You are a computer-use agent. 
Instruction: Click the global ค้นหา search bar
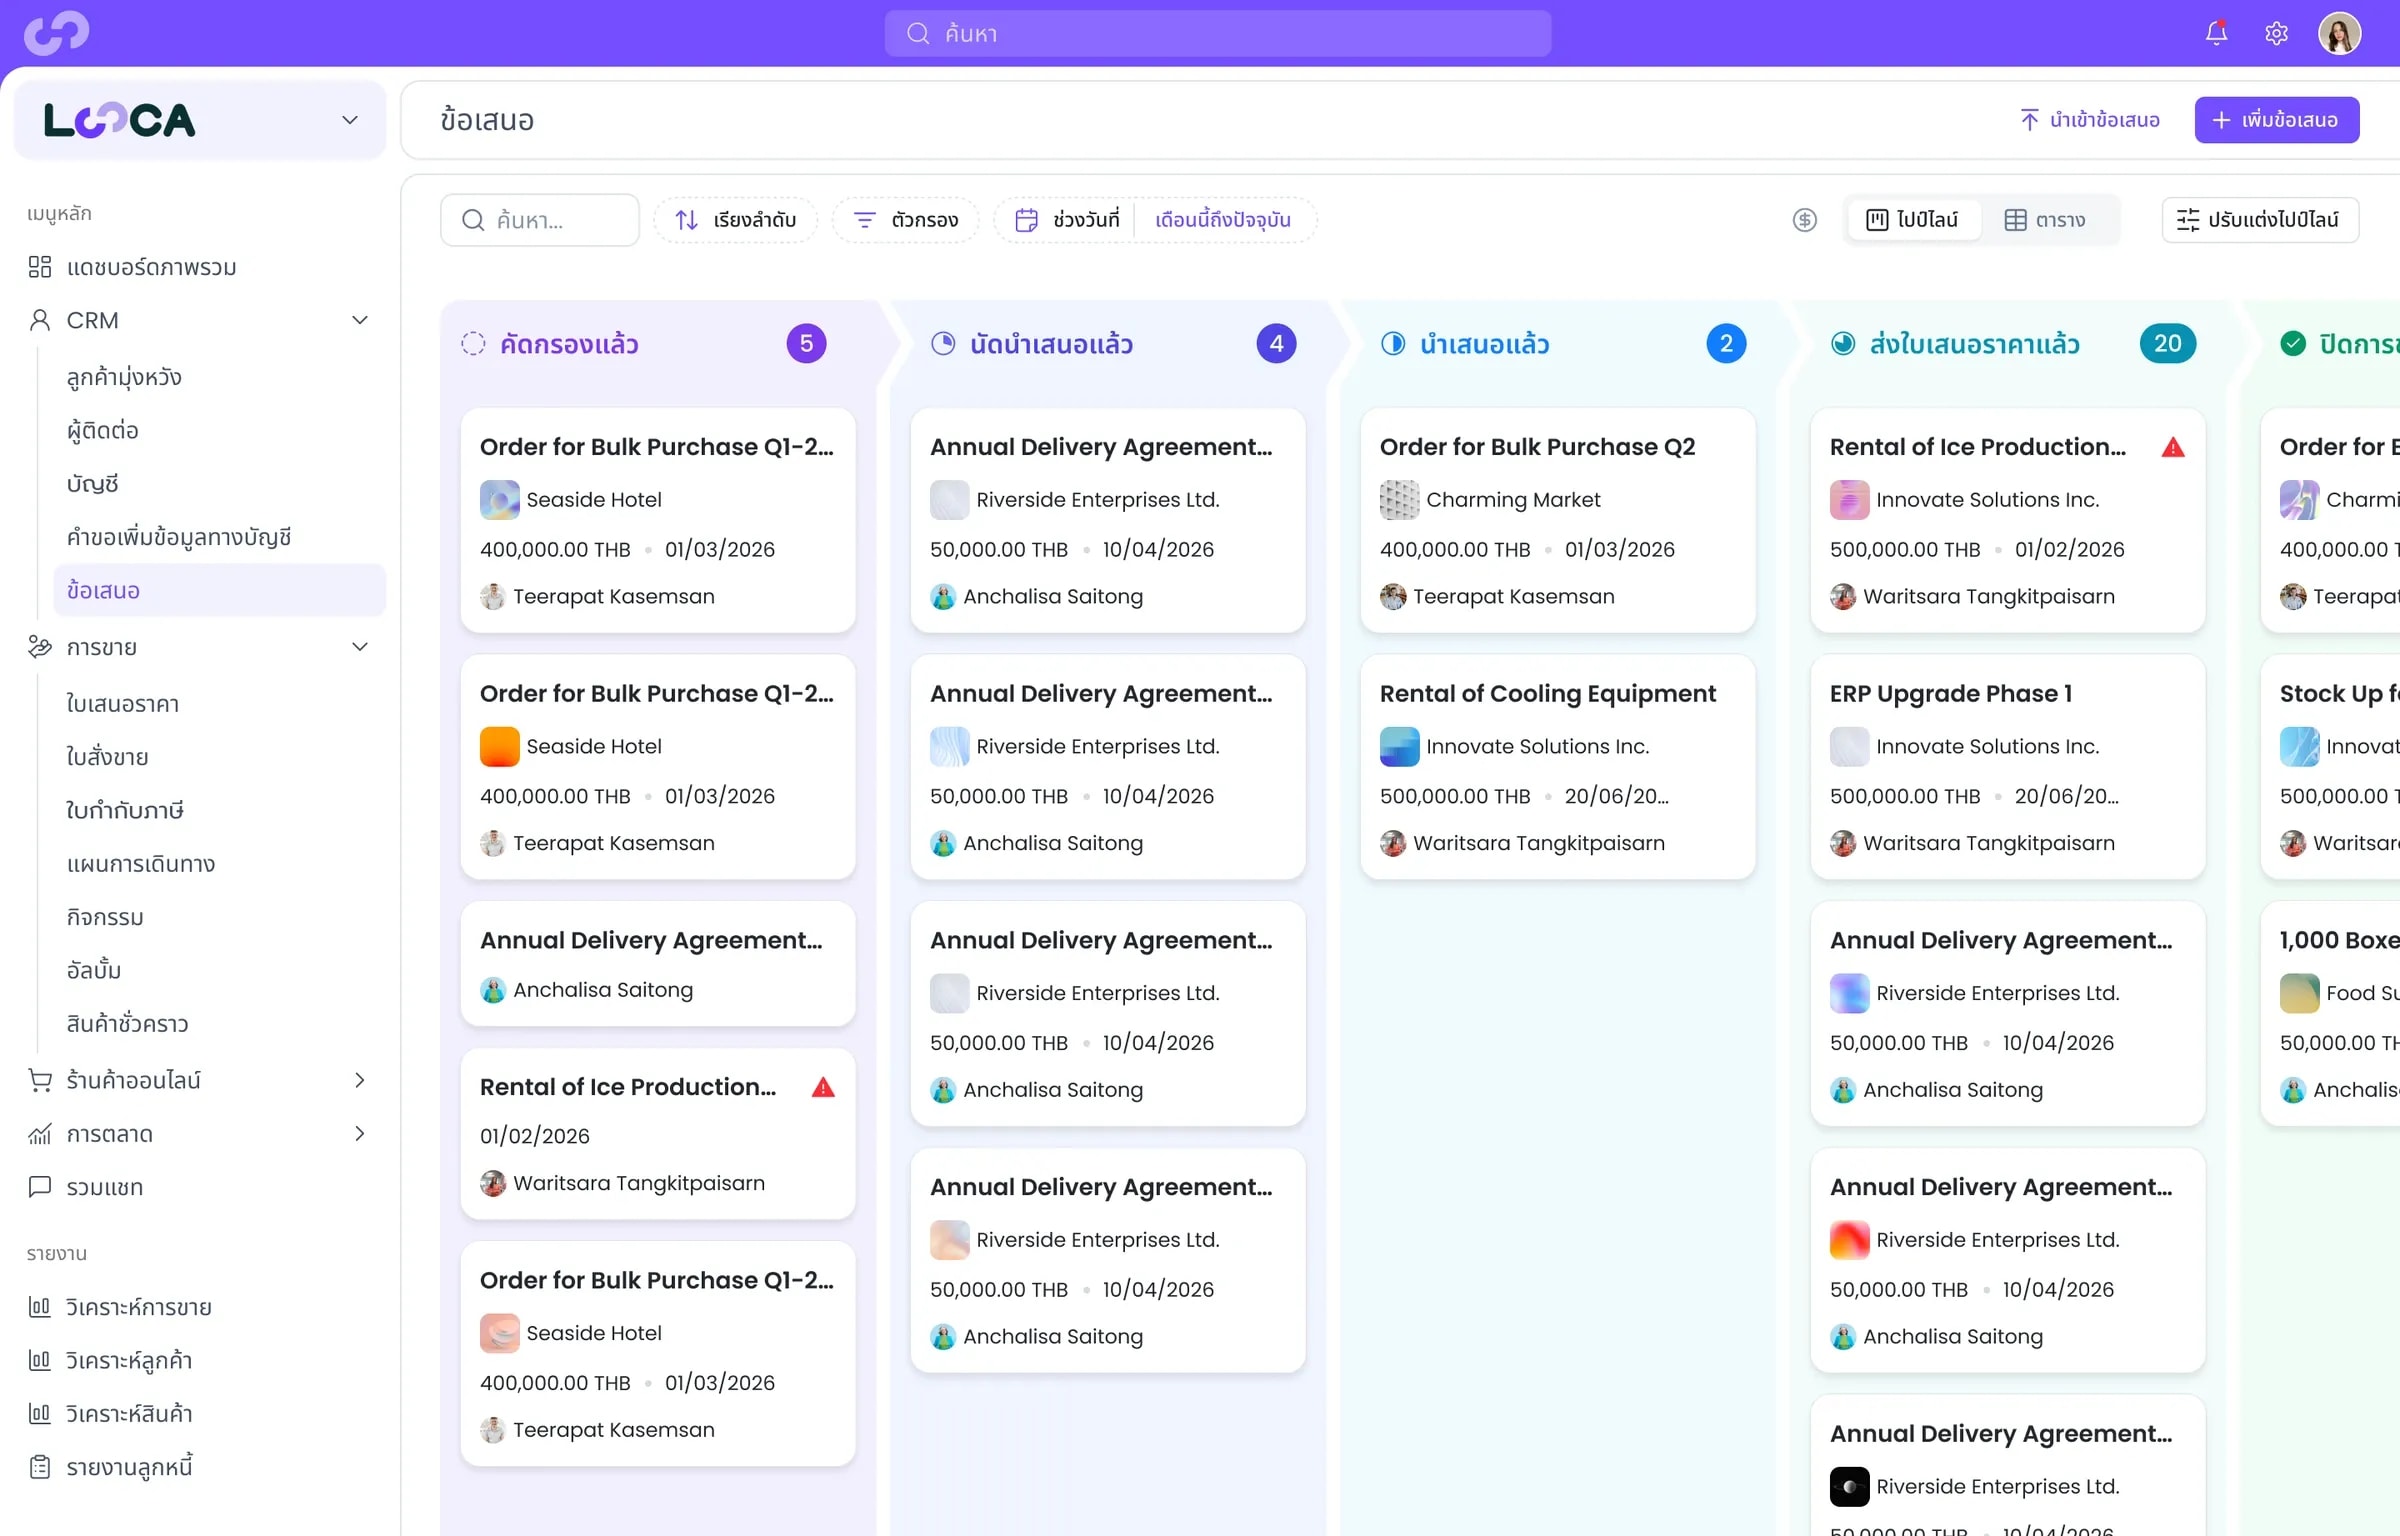(1218, 33)
